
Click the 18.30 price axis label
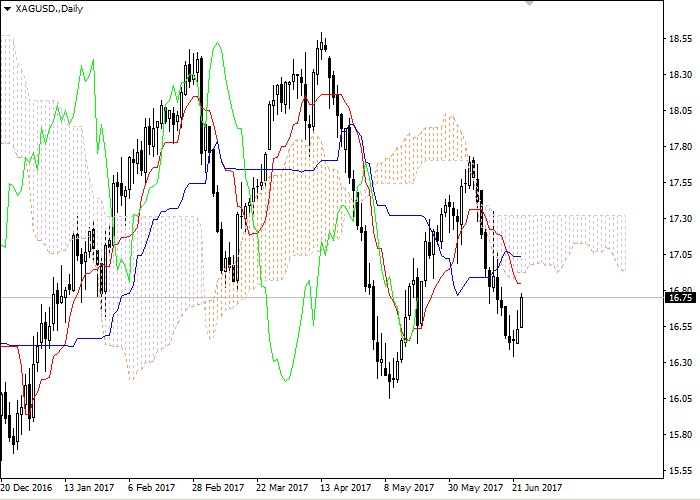(680, 75)
